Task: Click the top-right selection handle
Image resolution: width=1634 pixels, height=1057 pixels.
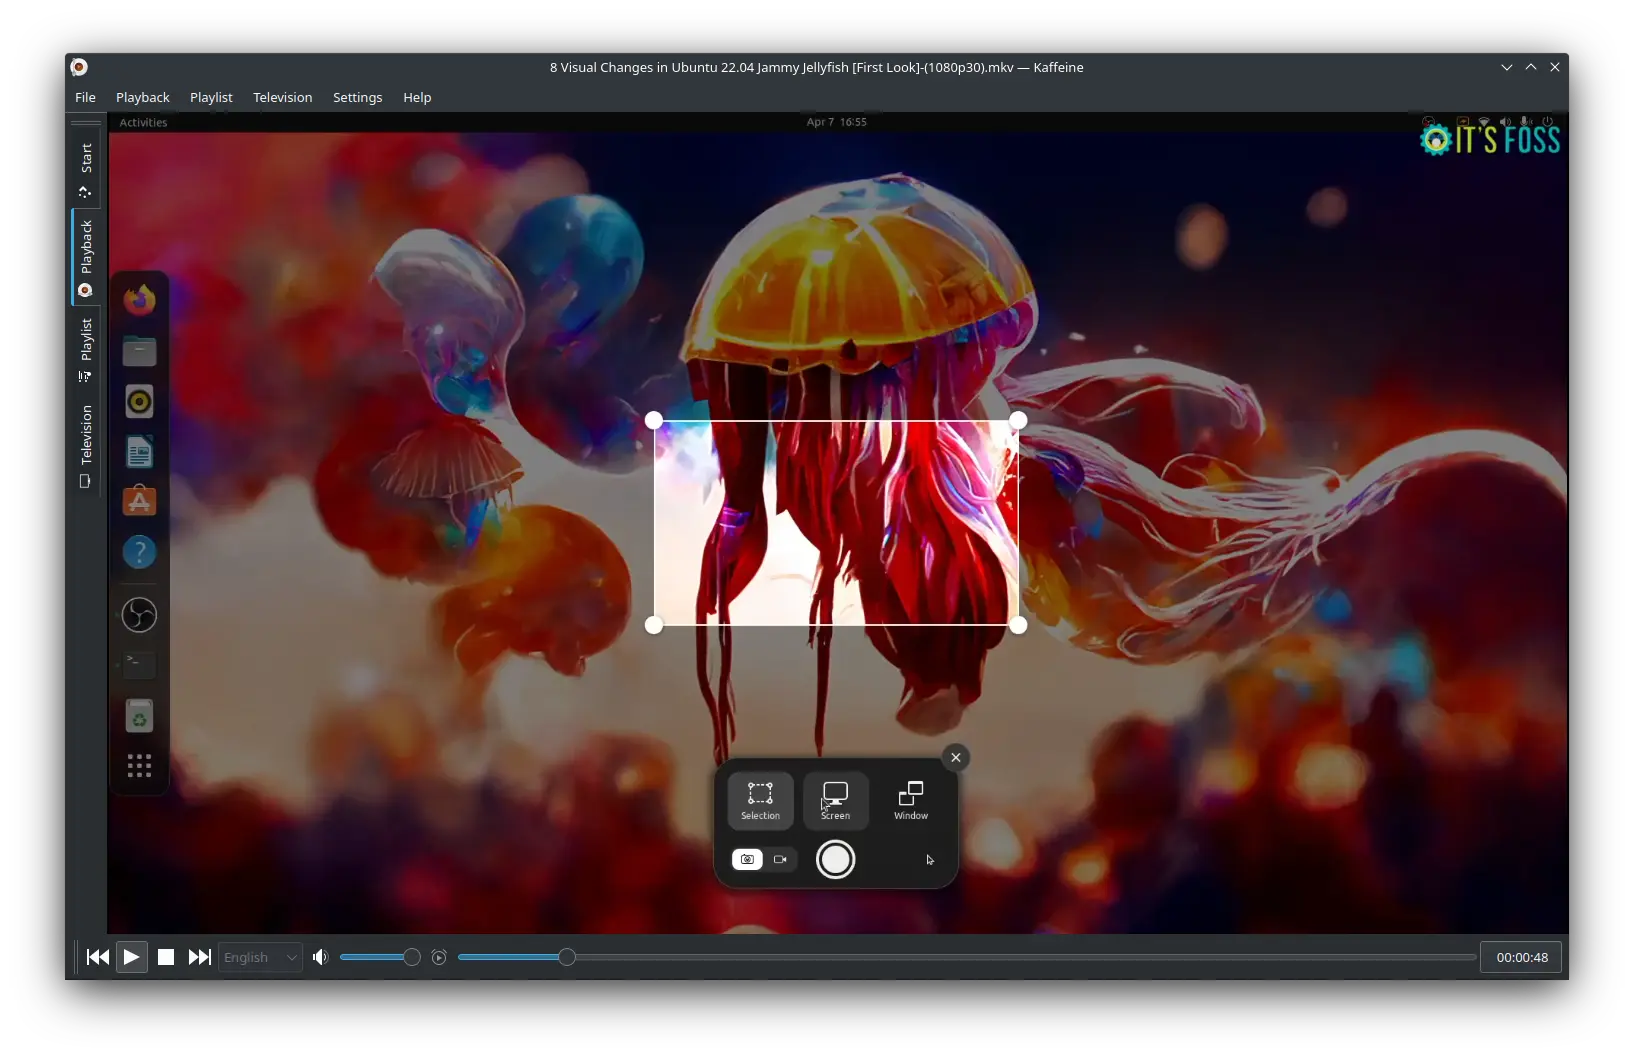Action: click(x=1018, y=420)
